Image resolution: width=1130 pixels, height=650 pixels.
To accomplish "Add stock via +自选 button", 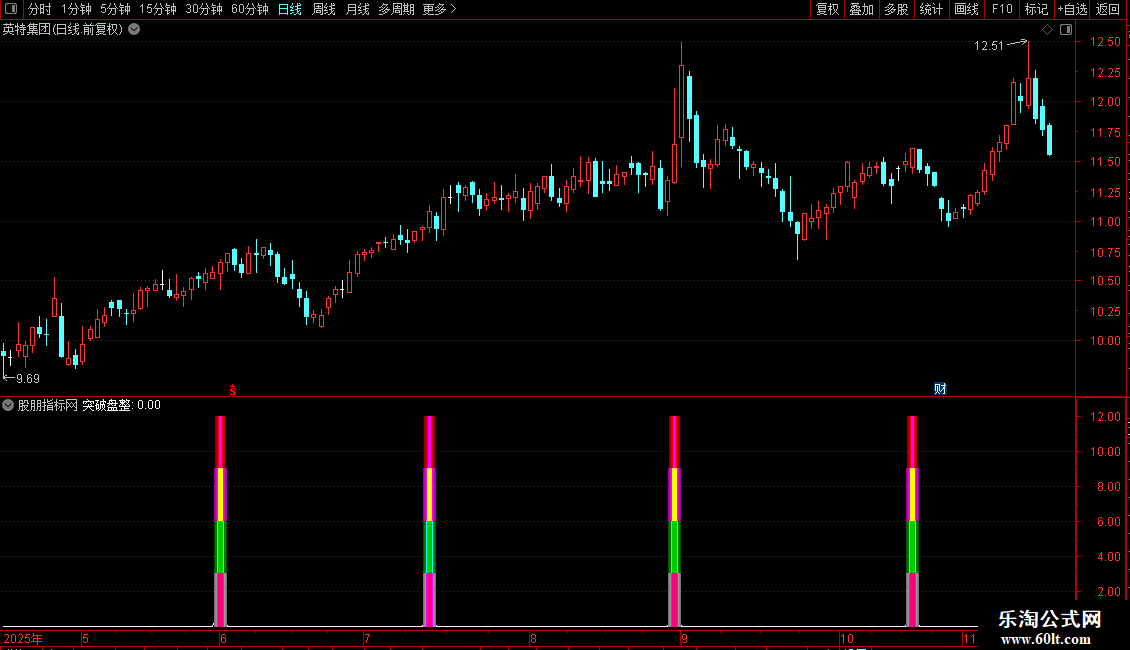I will click(1072, 9).
